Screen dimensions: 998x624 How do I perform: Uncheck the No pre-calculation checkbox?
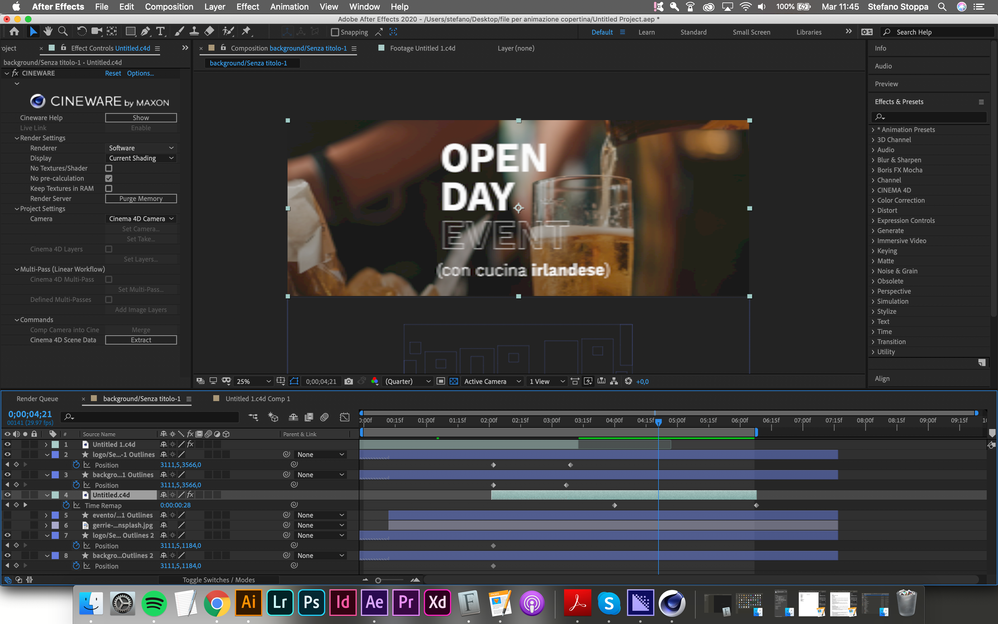tap(109, 178)
